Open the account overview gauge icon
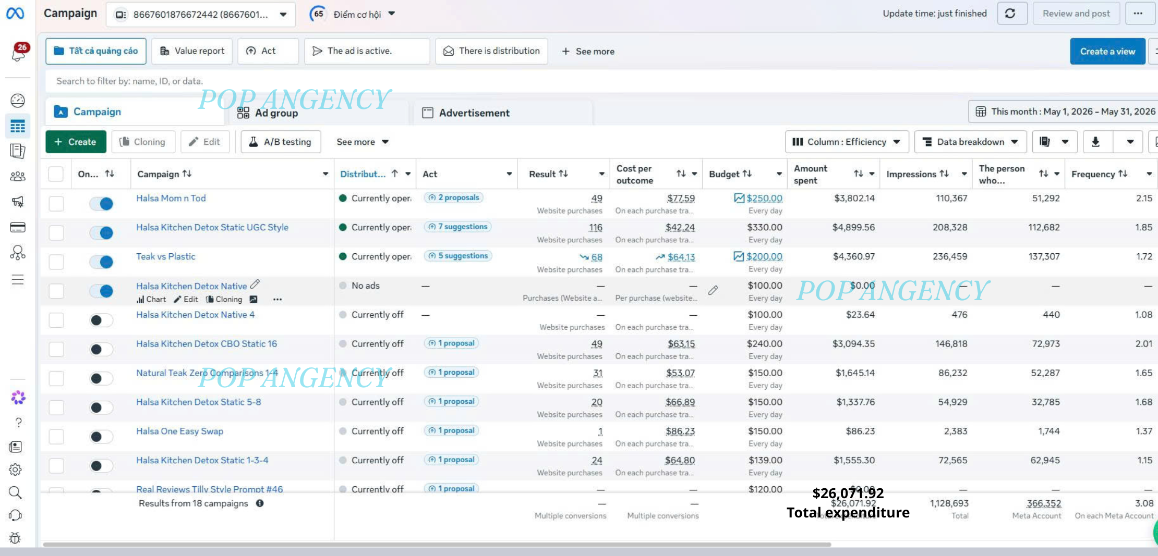This screenshot has width=1158, height=556. pyautogui.click(x=18, y=100)
